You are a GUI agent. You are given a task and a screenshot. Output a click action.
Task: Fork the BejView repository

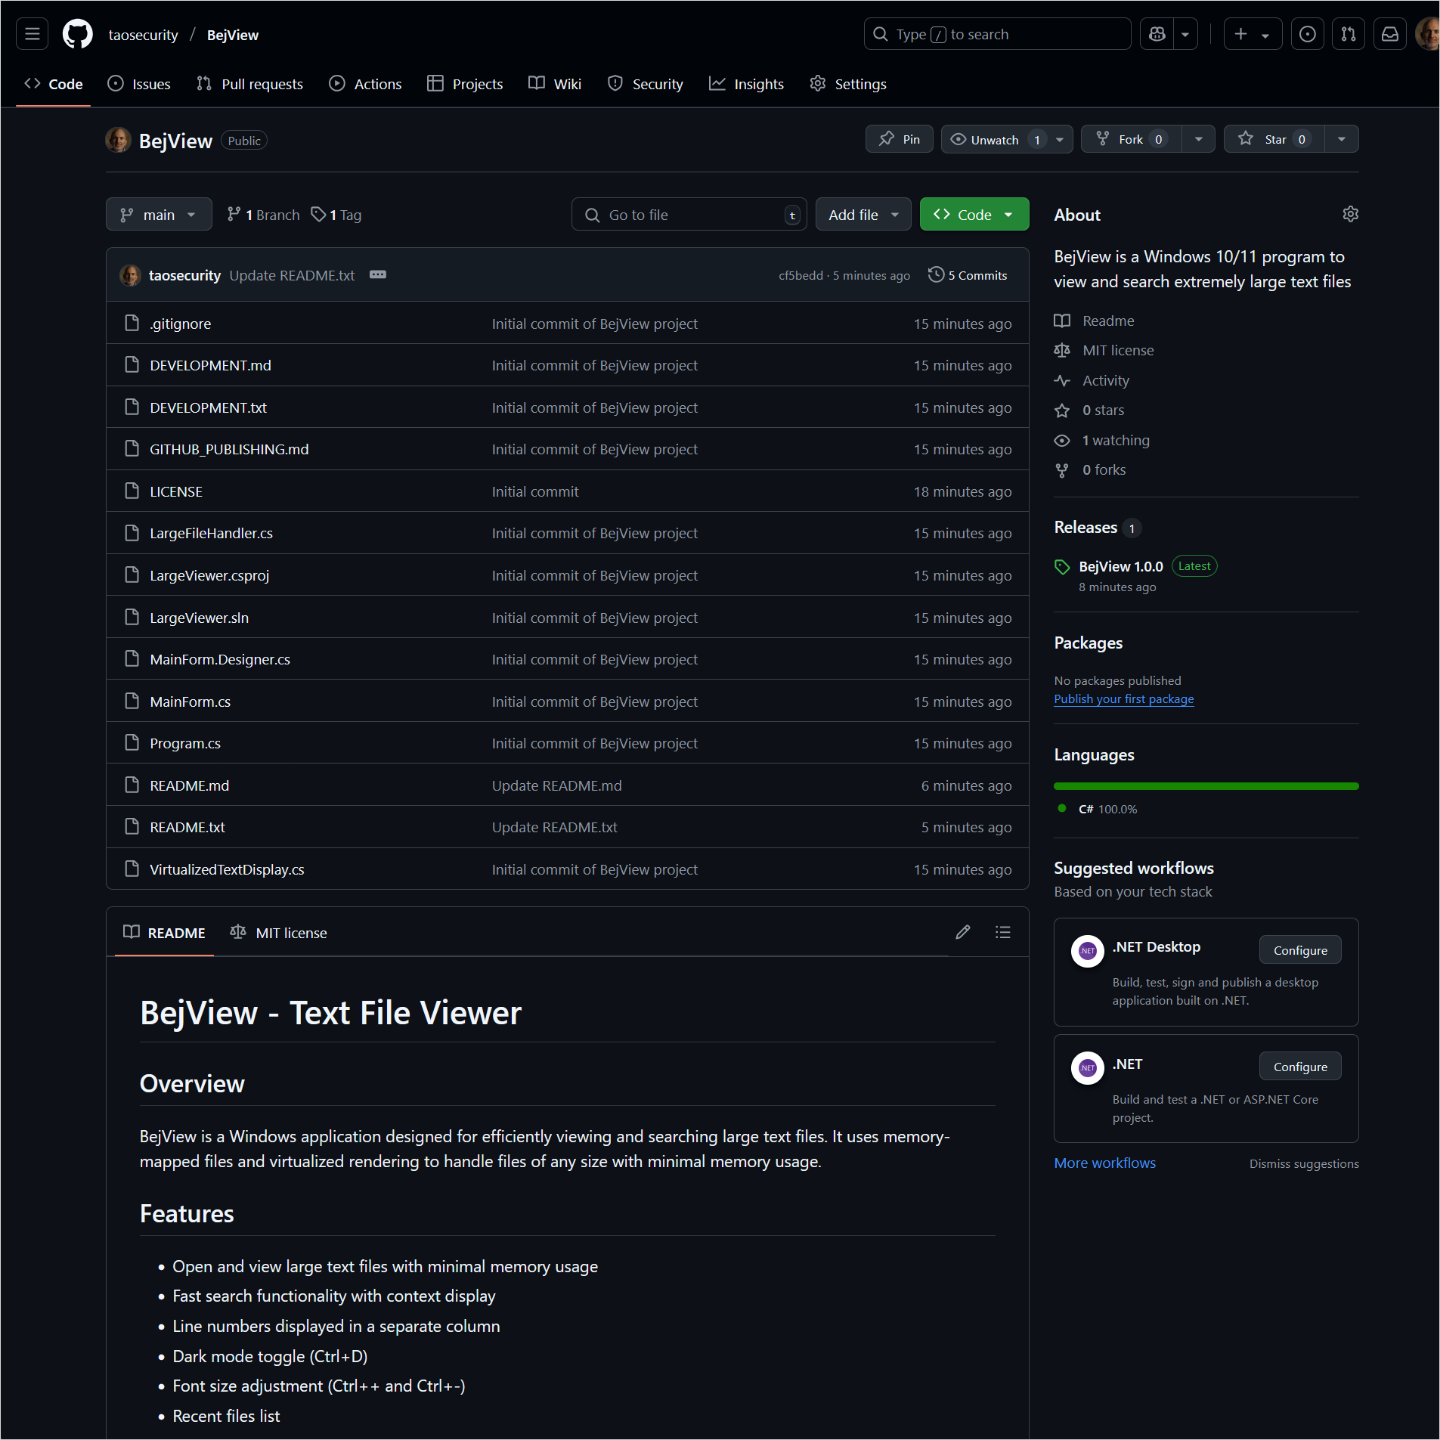pos(1131,139)
